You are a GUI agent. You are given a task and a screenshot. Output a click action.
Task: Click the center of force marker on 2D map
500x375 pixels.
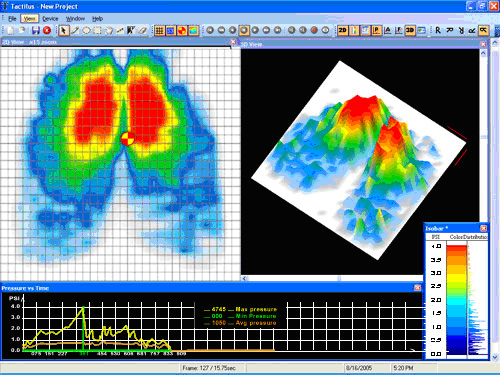point(127,139)
